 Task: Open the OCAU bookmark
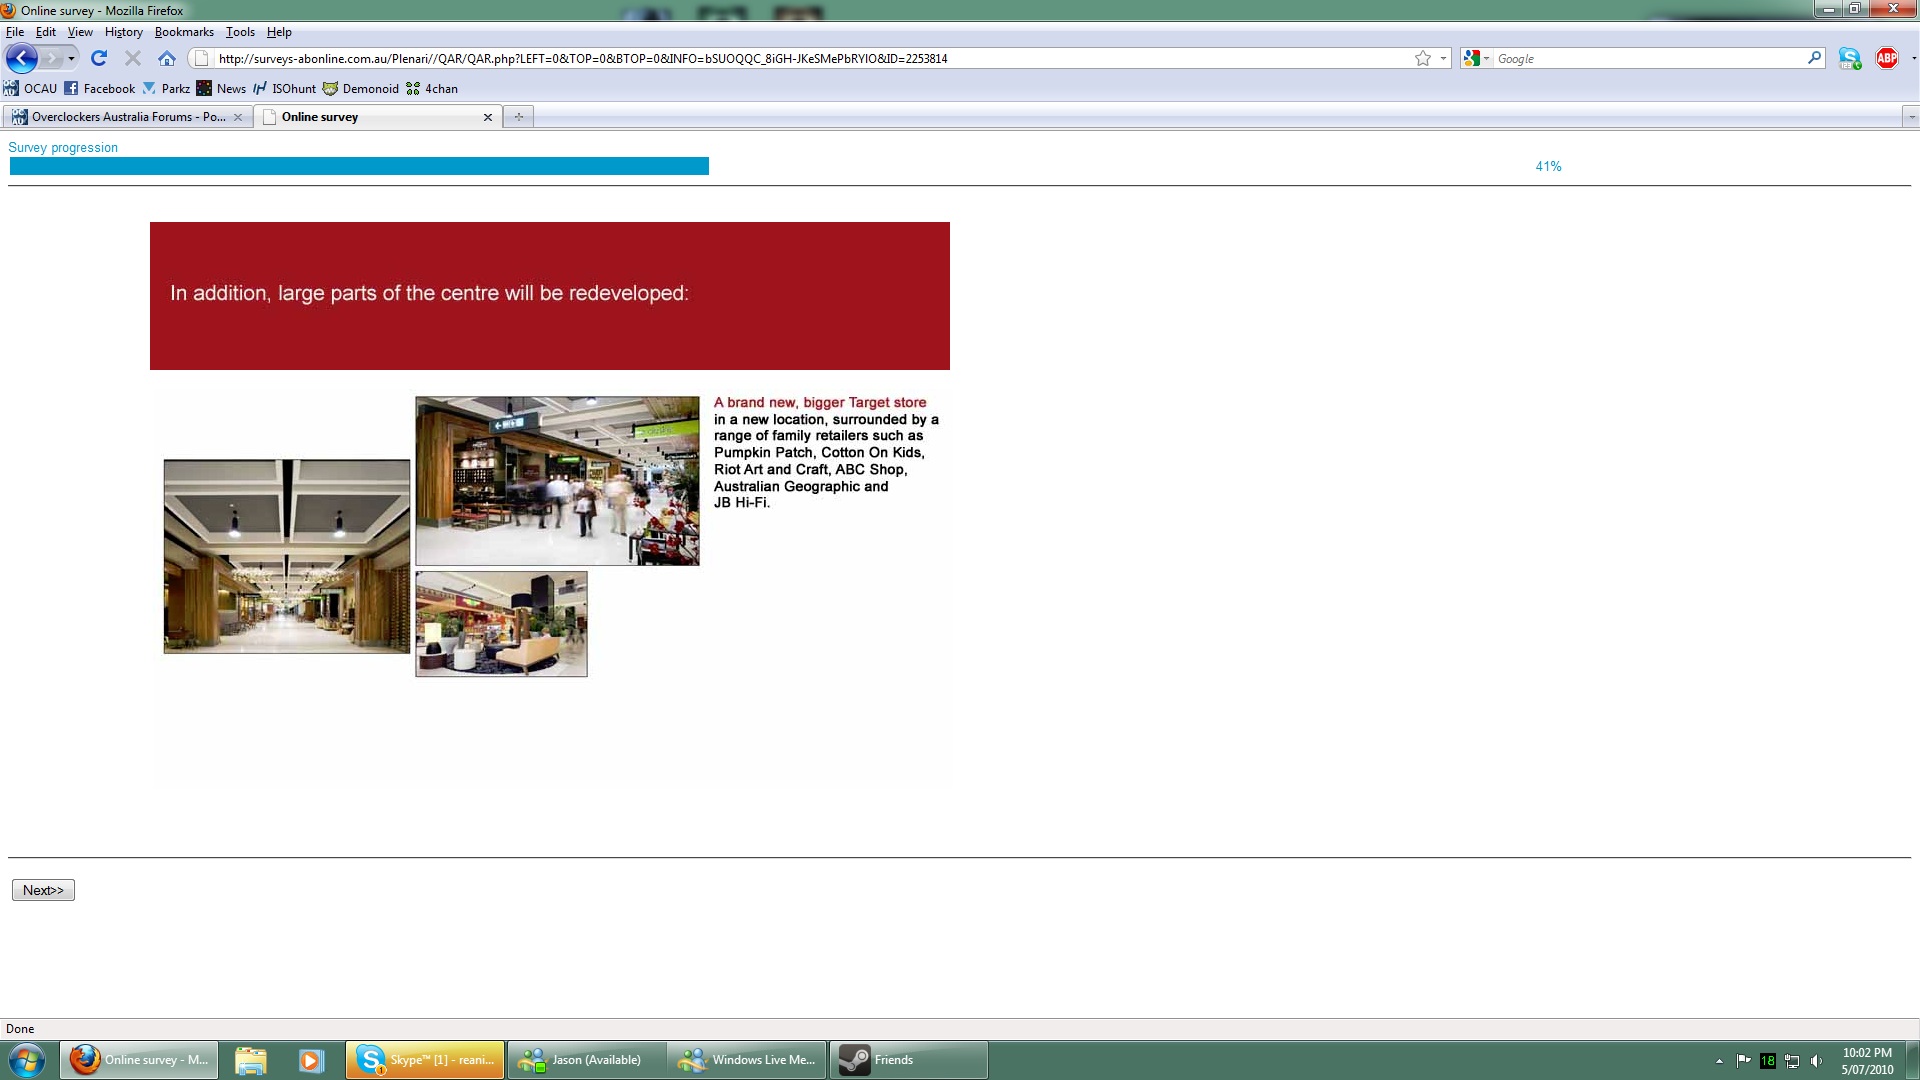(30, 88)
